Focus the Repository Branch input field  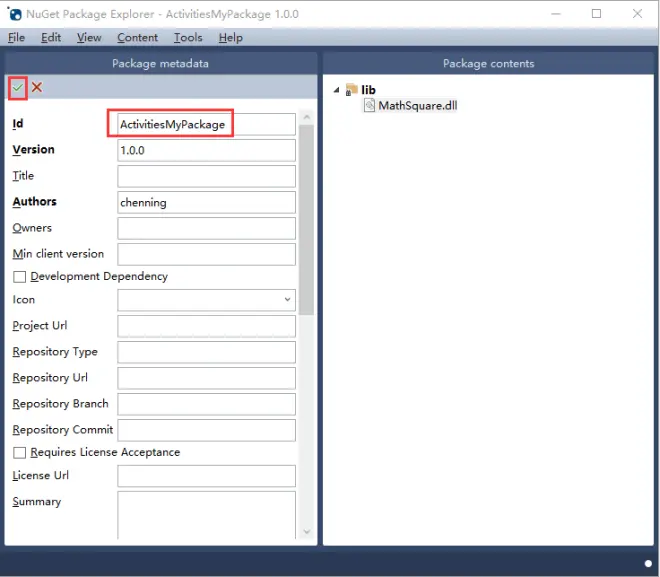click(206, 404)
